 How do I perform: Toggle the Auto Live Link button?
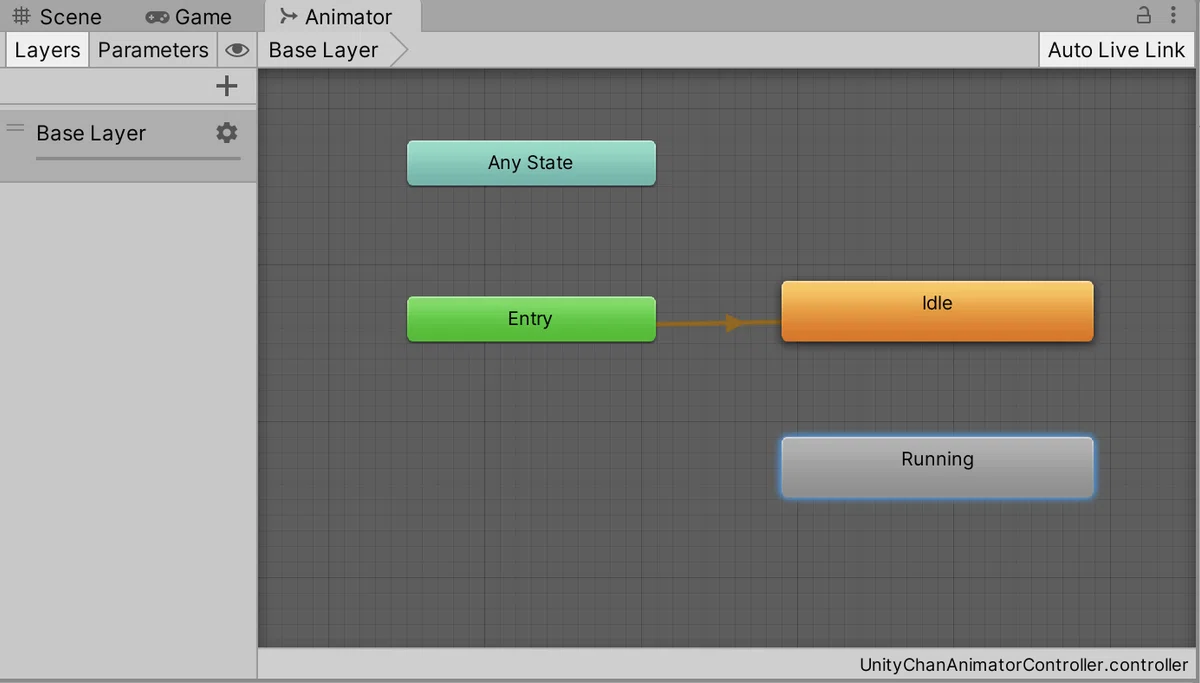pos(1116,50)
